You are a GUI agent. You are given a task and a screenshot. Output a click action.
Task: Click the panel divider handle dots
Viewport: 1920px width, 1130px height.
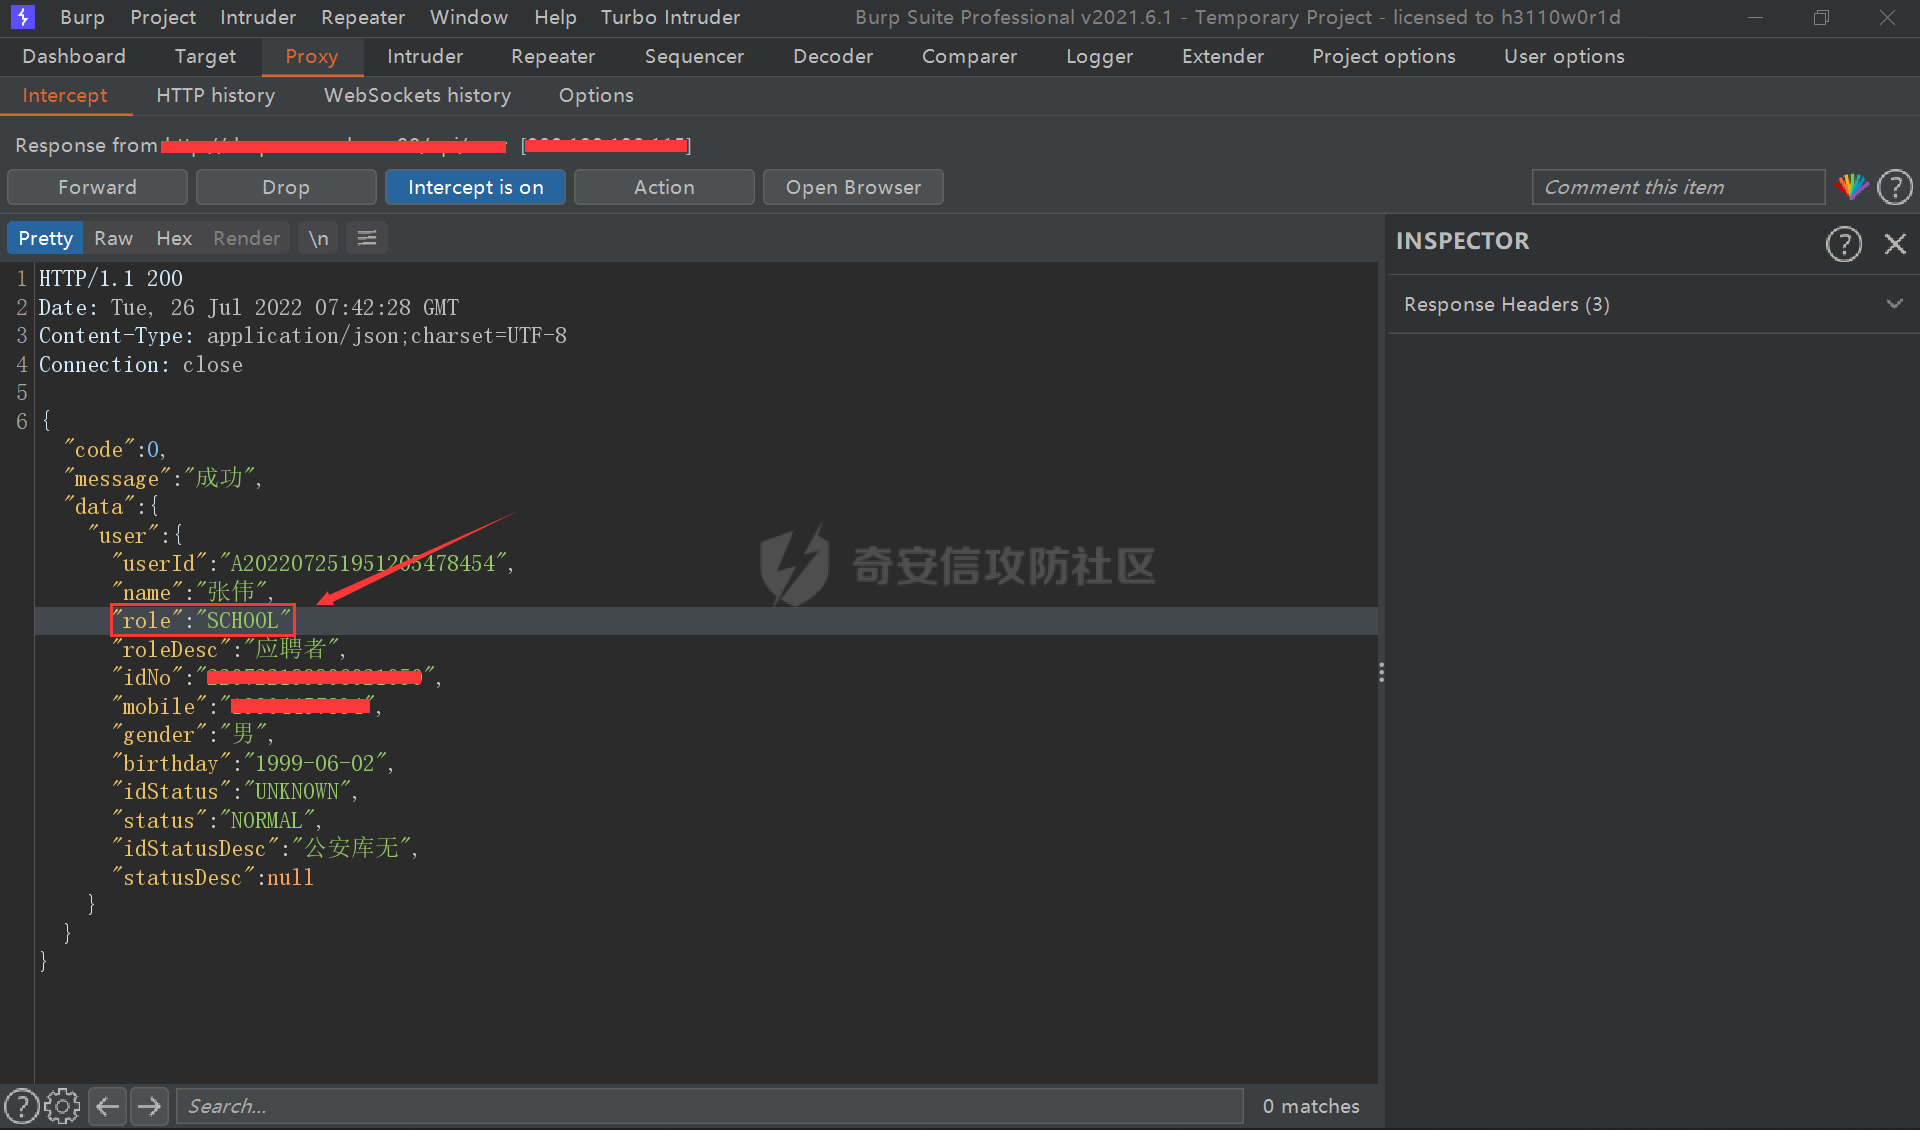pyautogui.click(x=1381, y=673)
